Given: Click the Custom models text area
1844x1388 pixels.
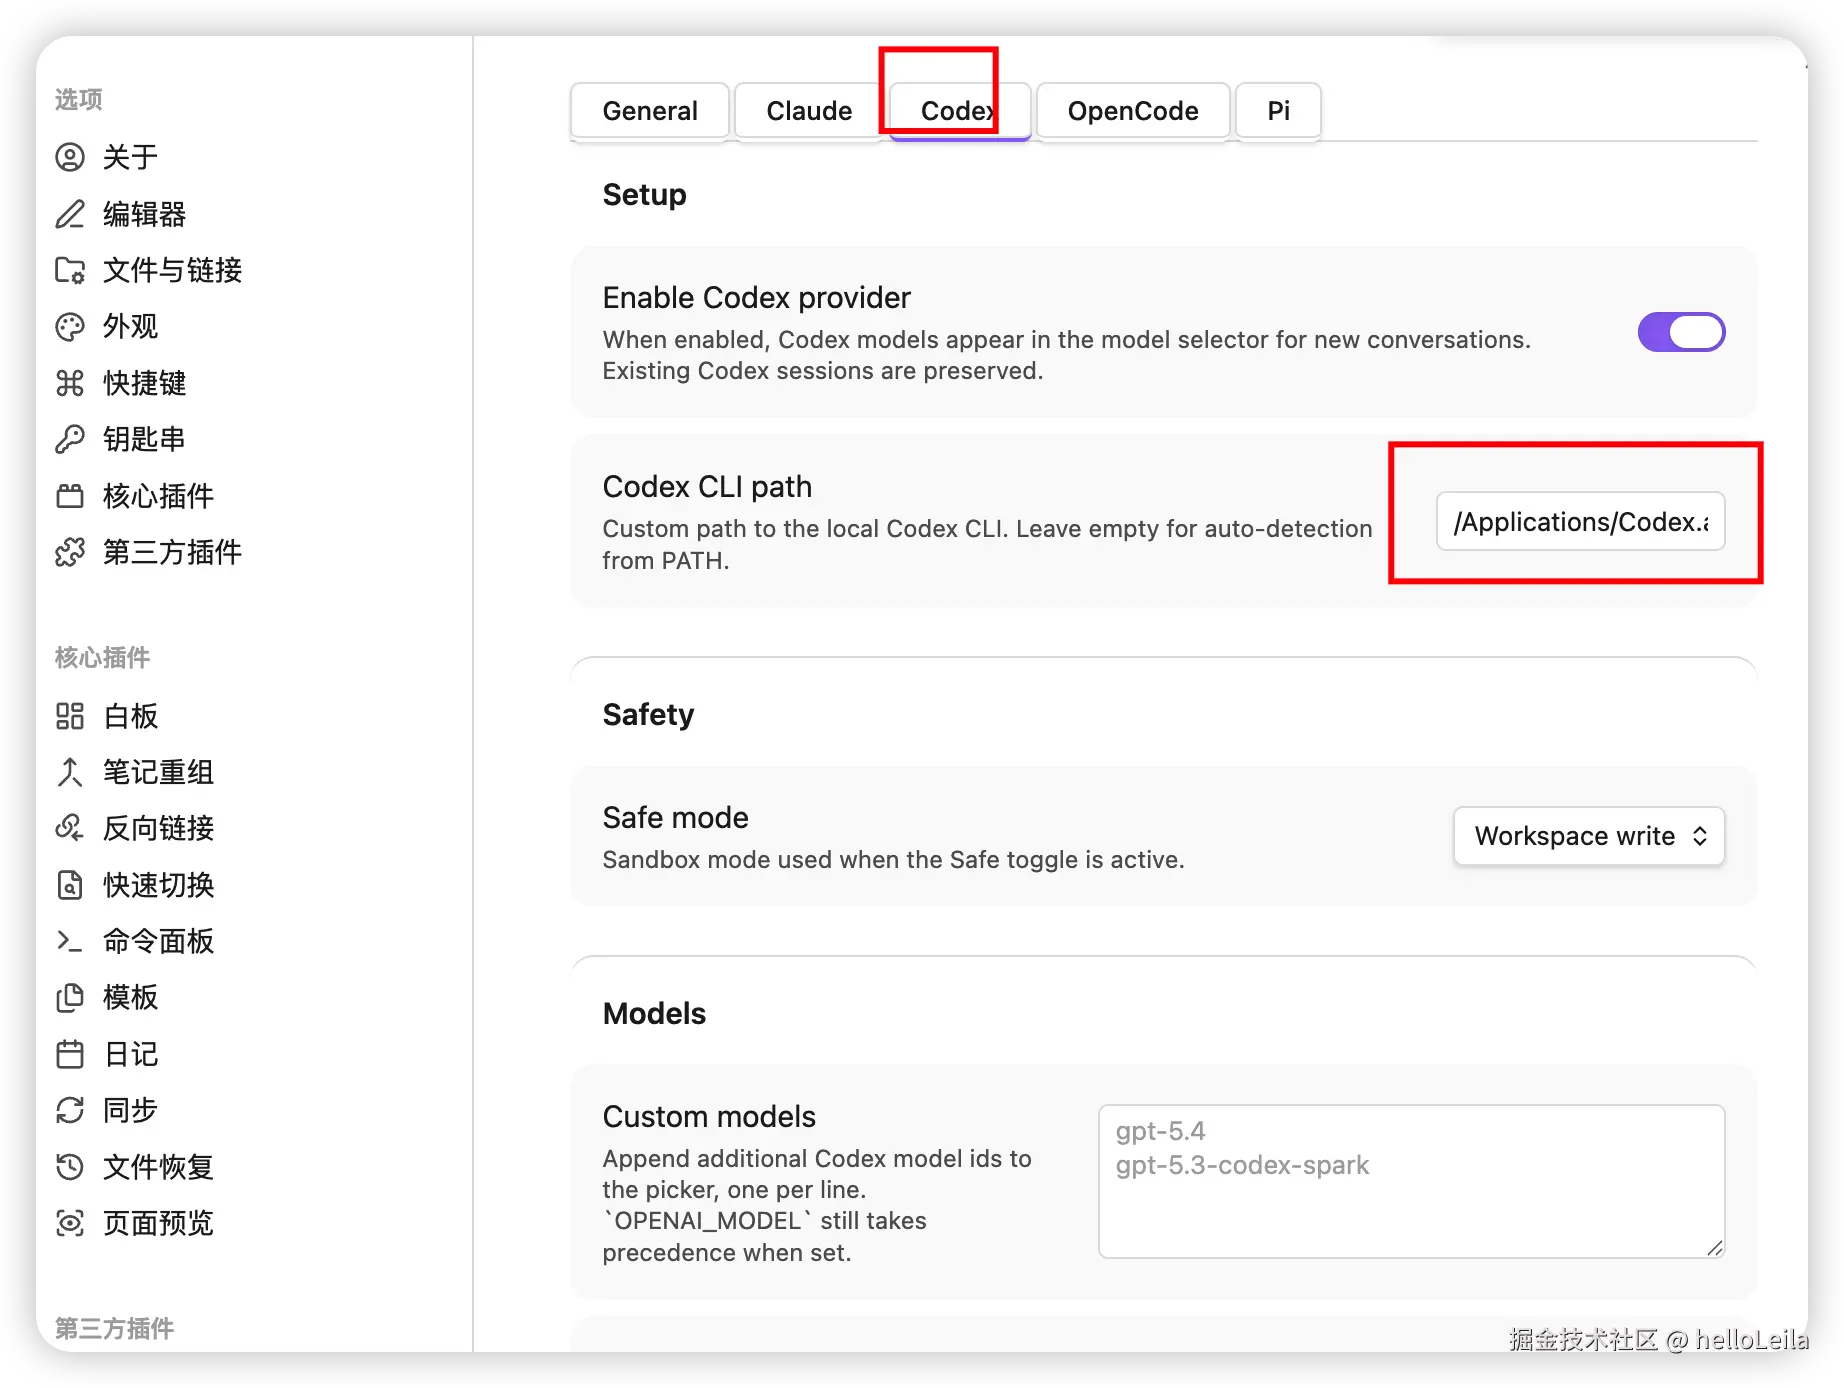Looking at the screenshot, I should click(1412, 1181).
